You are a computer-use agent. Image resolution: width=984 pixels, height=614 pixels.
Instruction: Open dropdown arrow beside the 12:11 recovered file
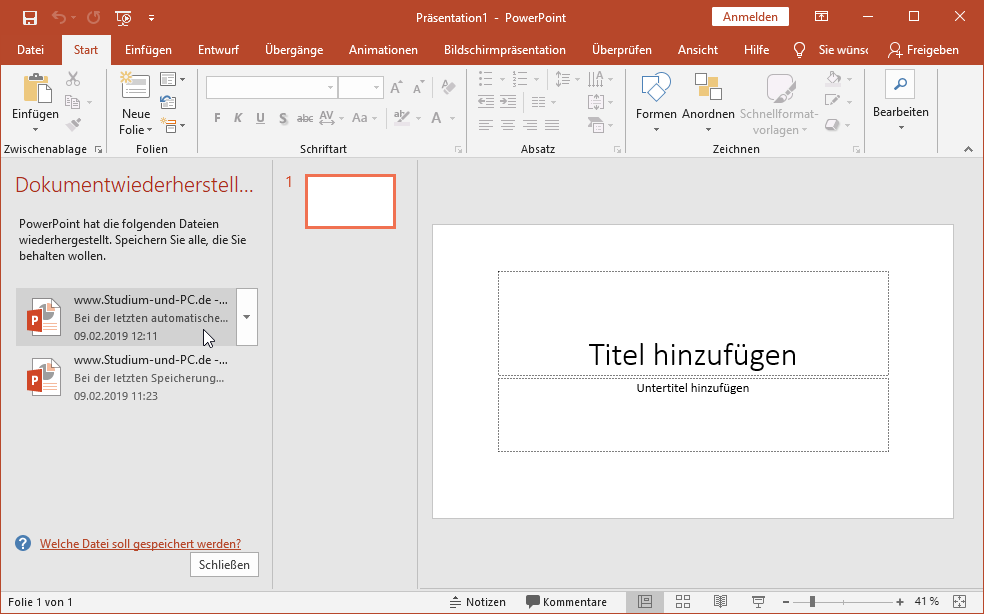247,317
